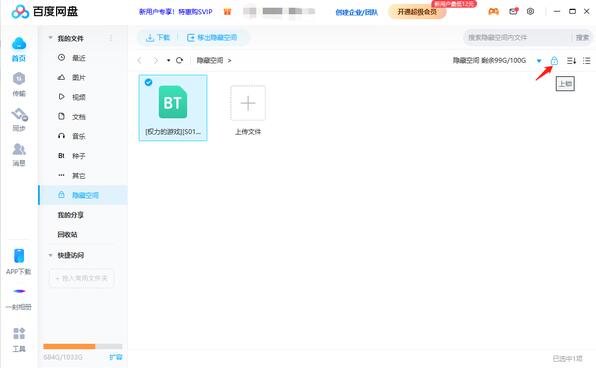Collapse the 我的文件 tree section

pyautogui.click(x=50, y=38)
